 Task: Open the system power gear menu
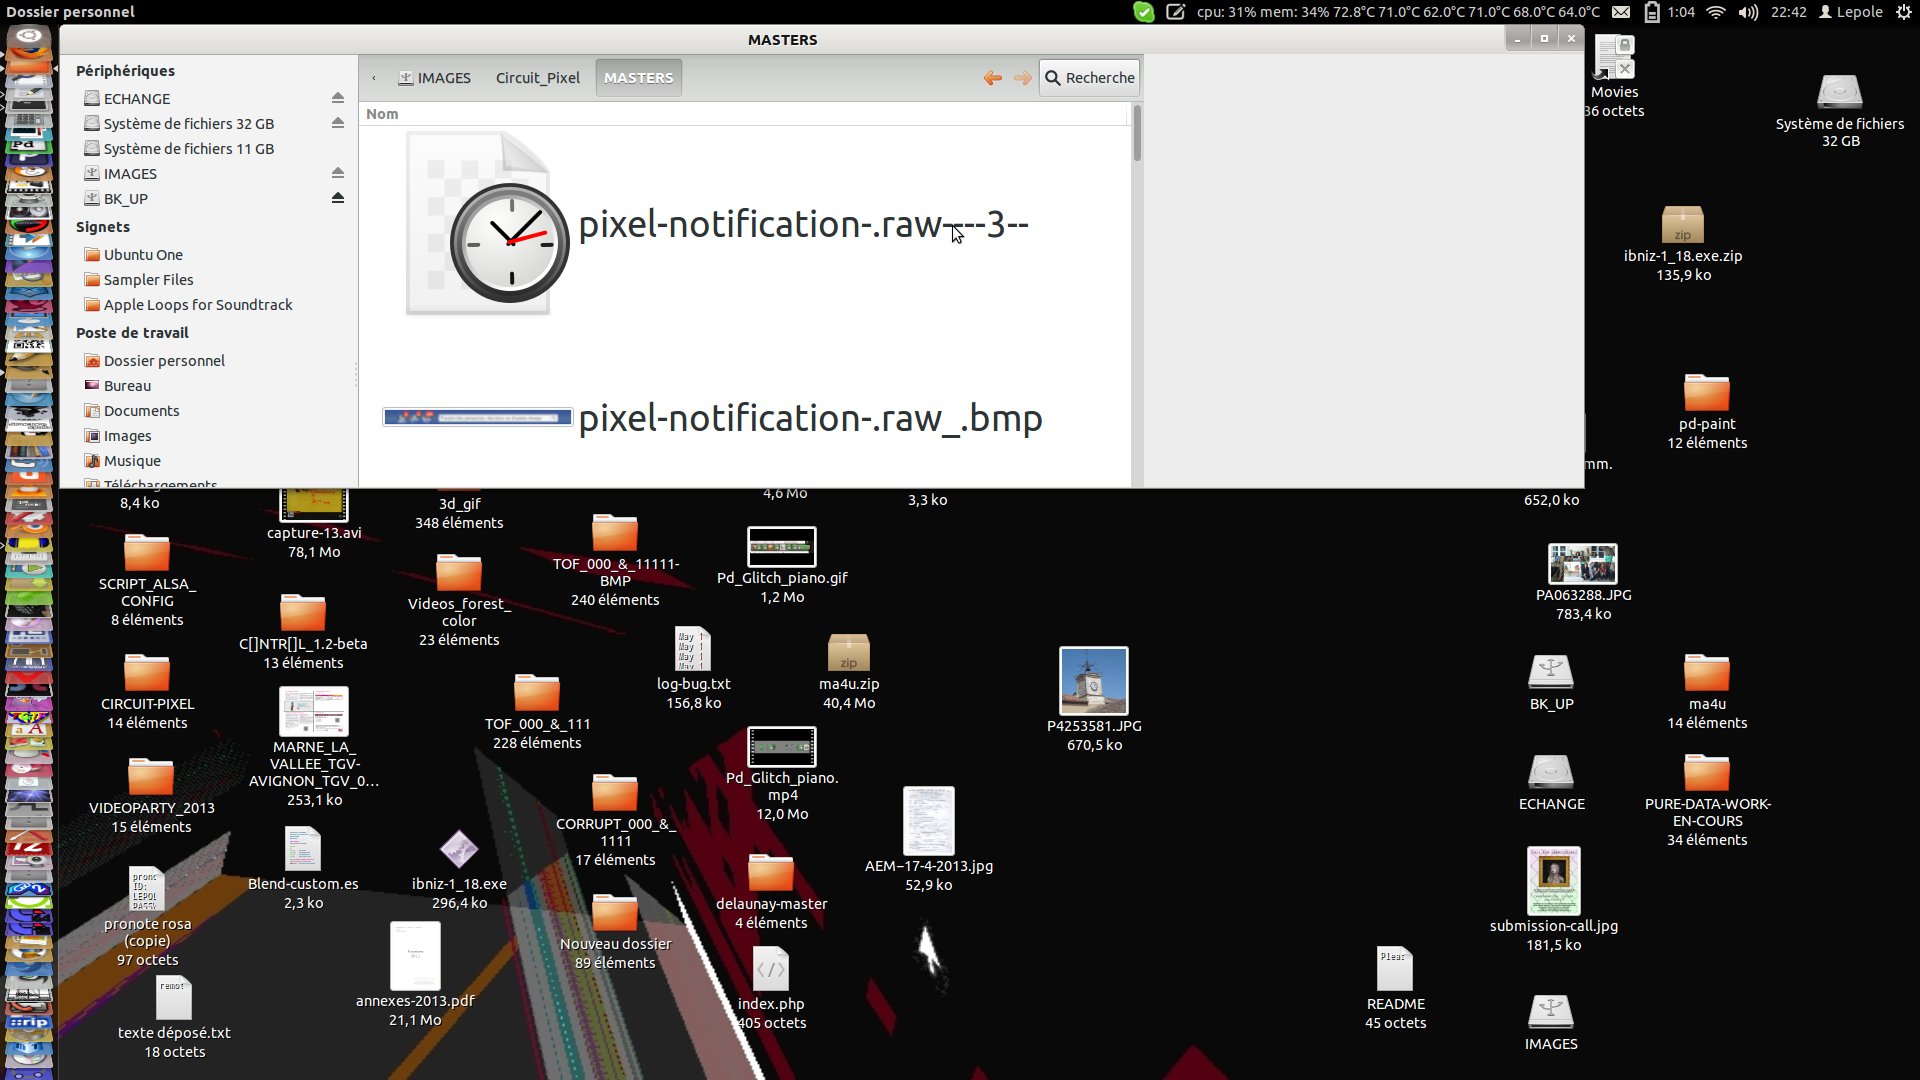pos(1903,12)
